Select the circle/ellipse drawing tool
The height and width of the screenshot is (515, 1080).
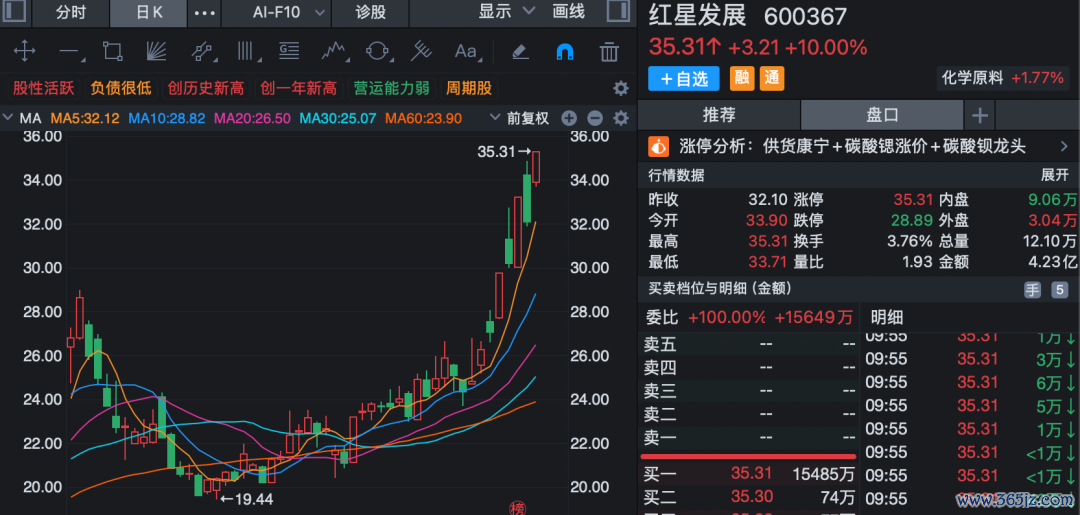pos(377,52)
